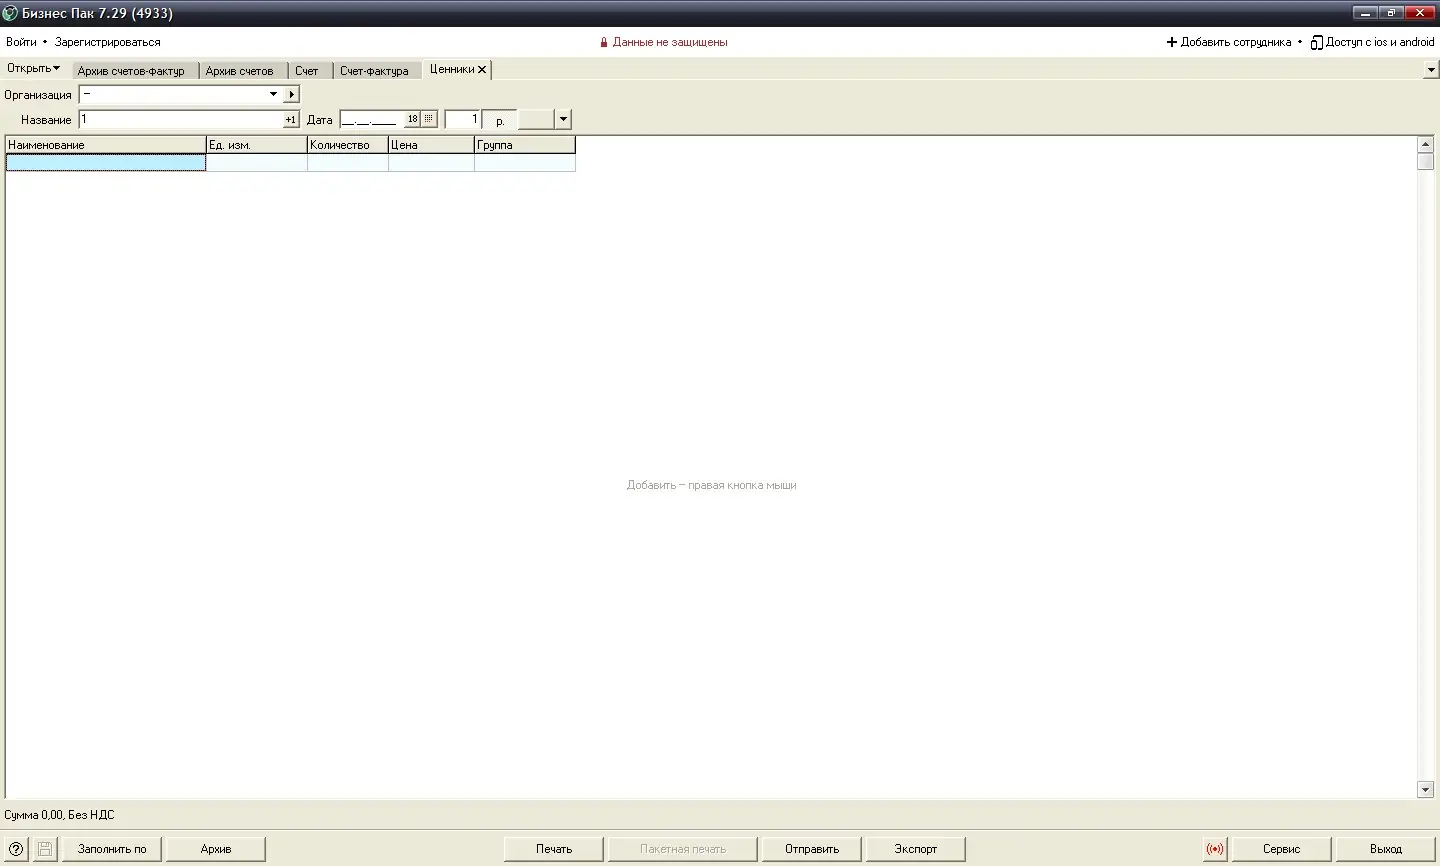The image size is (1440, 866).
Task: Click the numeric field showing 1 beside date
Action: pyautogui.click(x=463, y=120)
